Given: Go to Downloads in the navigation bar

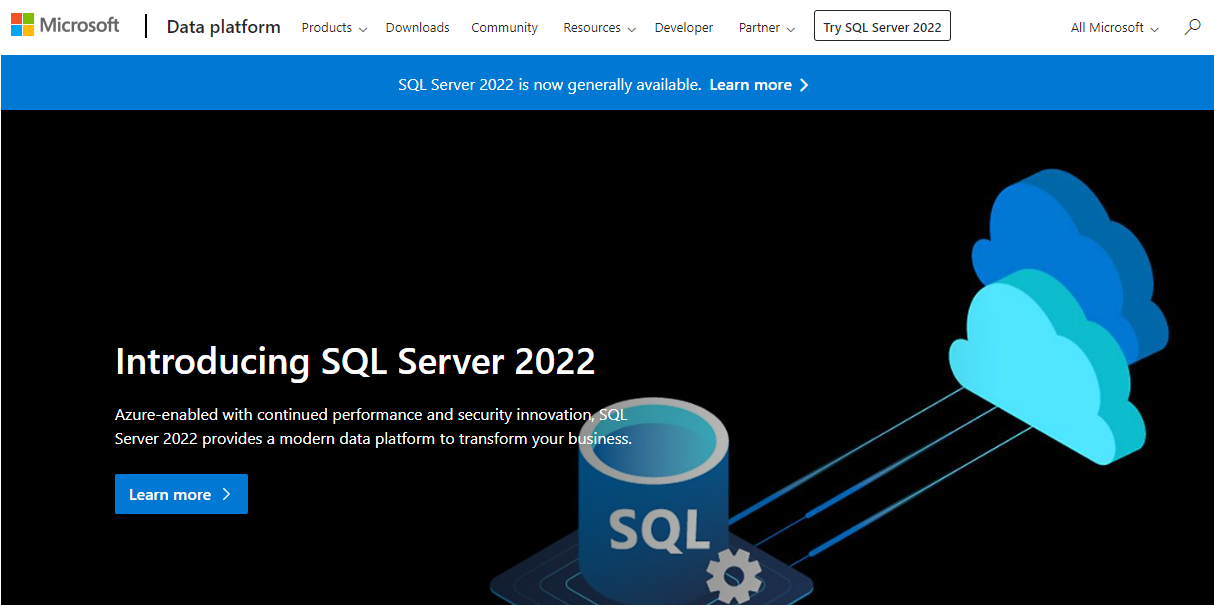Looking at the screenshot, I should pos(417,28).
